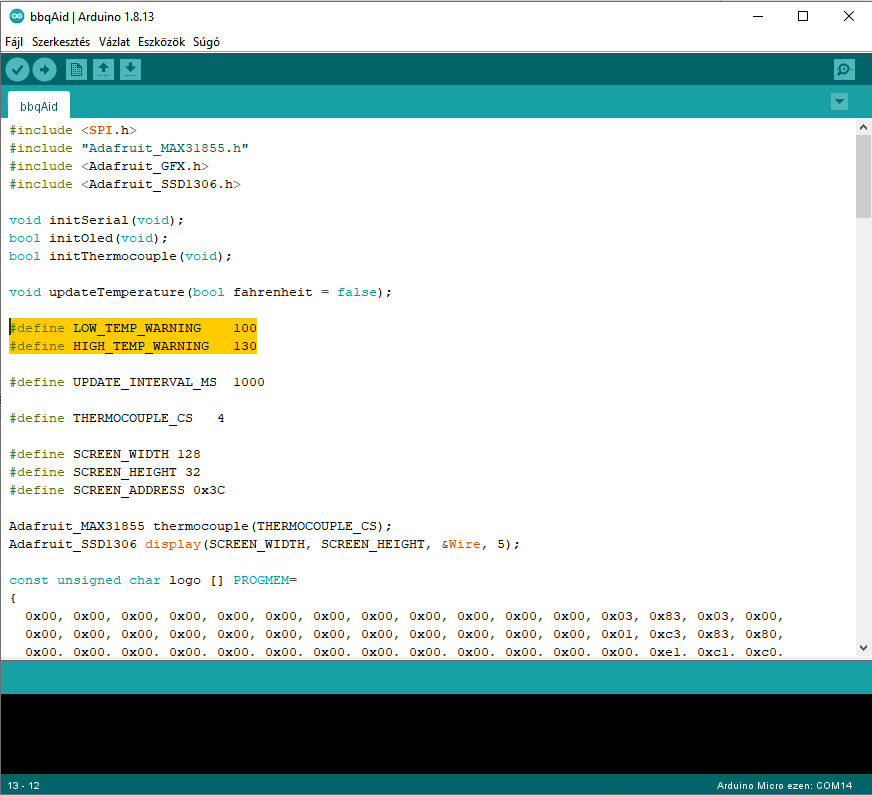Click the initOled declaration
The height and width of the screenshot is (795, 872).
click(x=88, y=238)
